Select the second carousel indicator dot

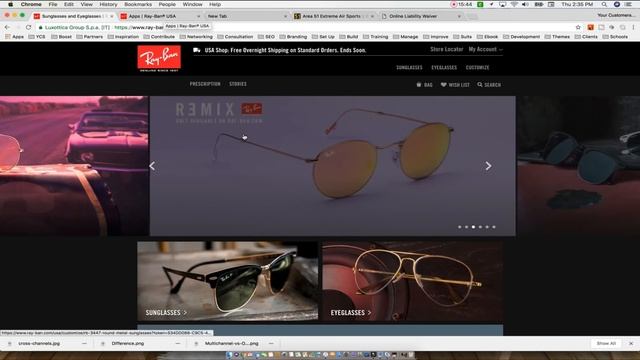(467, 227)
